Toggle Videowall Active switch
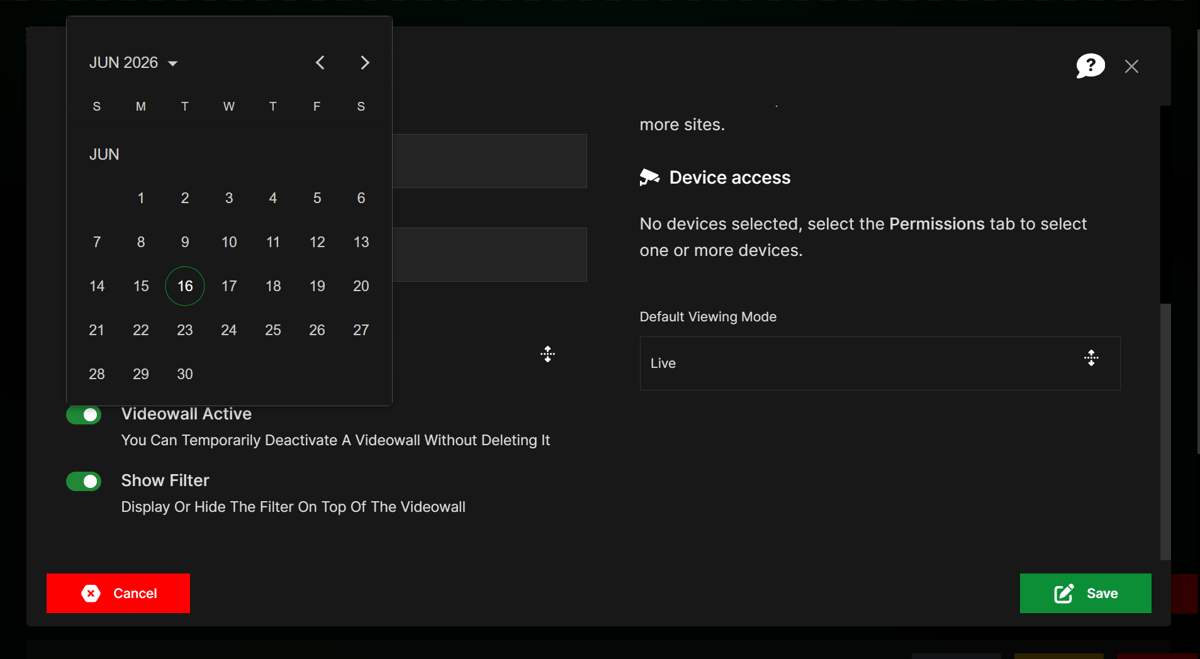This screenshot has width=1200, height=659. coord(84,415)
